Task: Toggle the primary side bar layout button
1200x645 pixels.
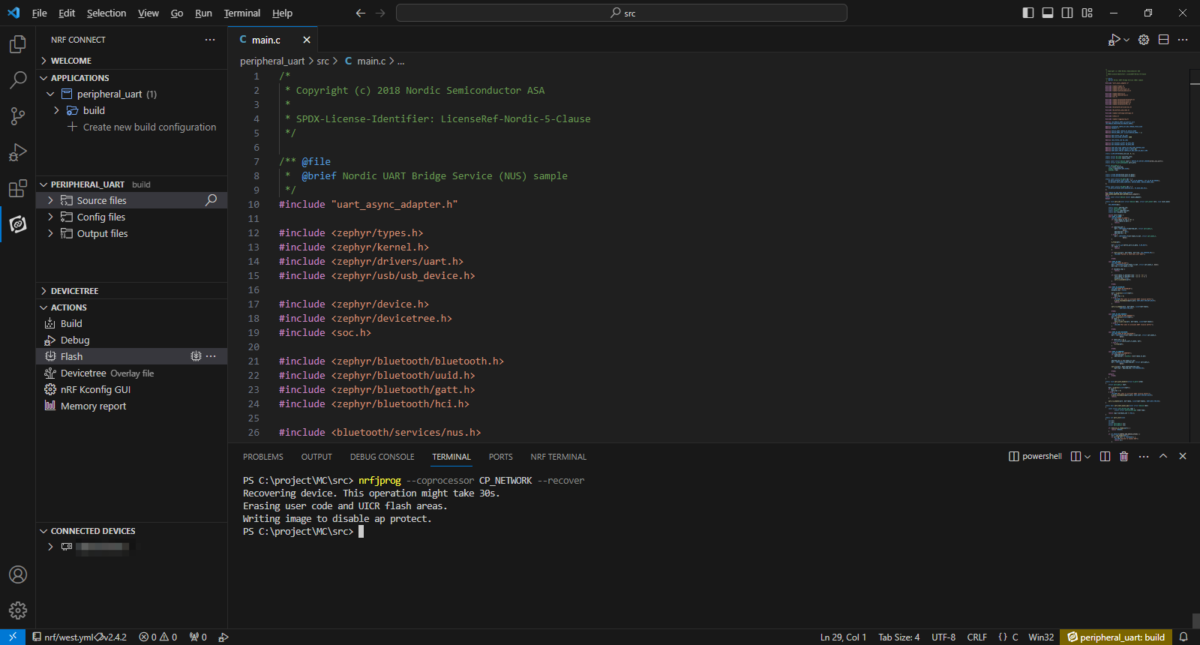Action: [1029, 13]
